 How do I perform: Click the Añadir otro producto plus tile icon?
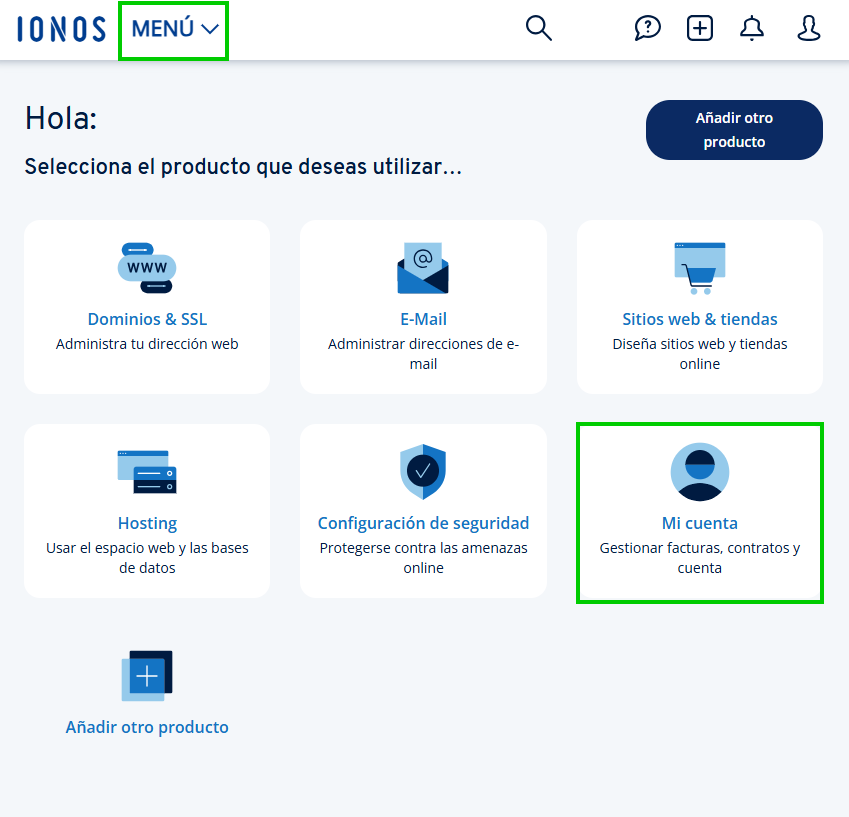click(147, 675)
